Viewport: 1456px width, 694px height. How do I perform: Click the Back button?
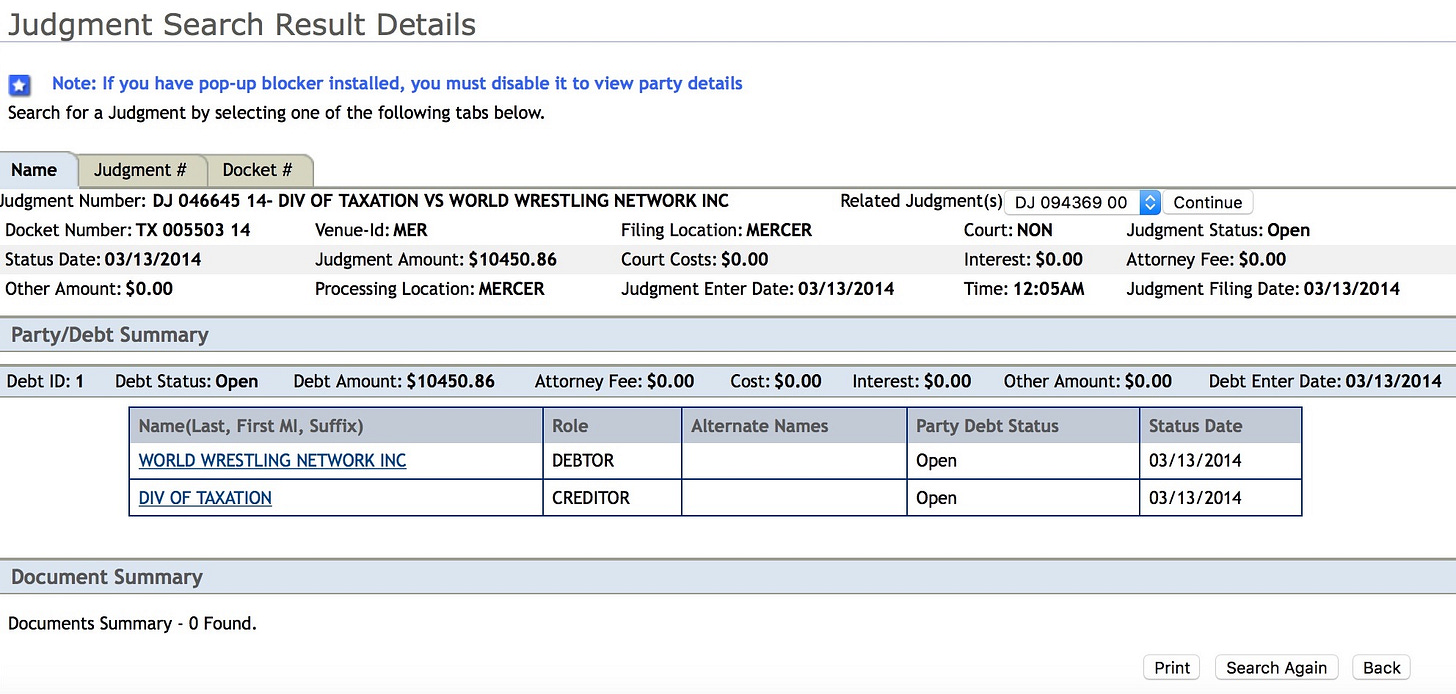click(x=1381, y=668)
